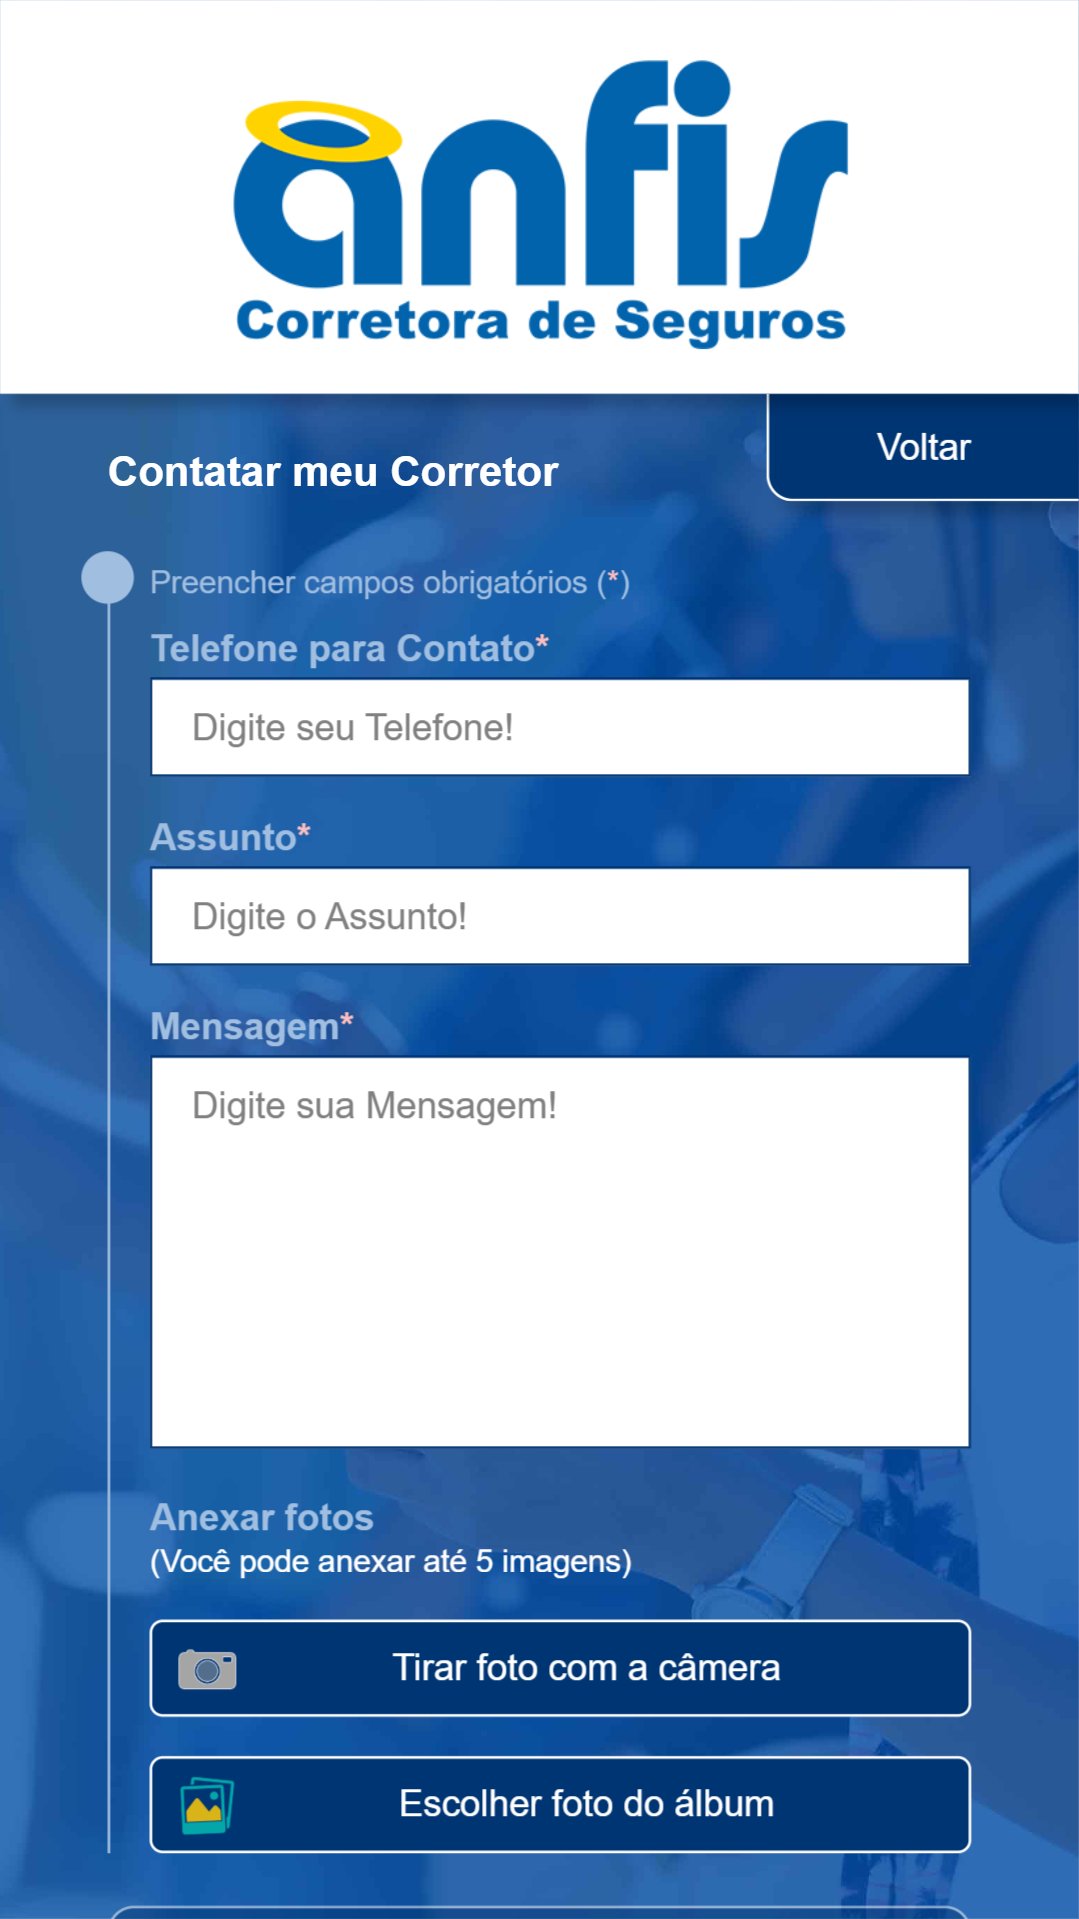The width and height of the screenshot is (1079, 1919).
Task: Click inside the Digite sua Mensagem textarea
Action: (x=560, y=1252)
